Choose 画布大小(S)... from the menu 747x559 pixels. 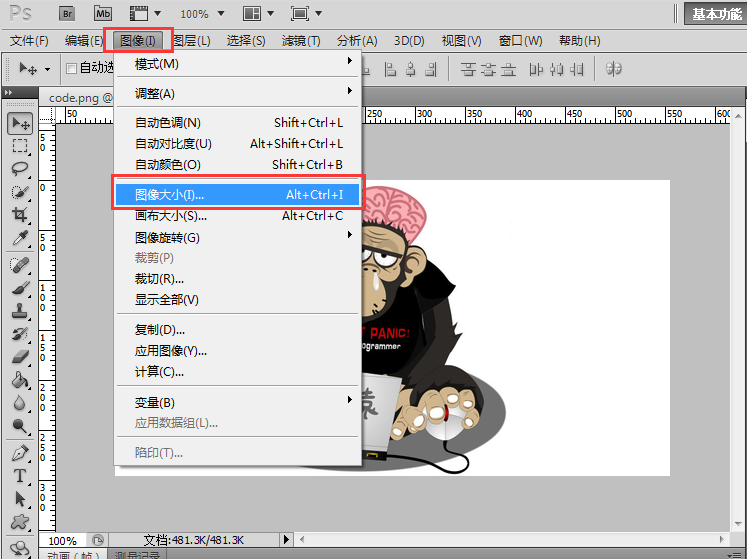click(x=237, y=216)
